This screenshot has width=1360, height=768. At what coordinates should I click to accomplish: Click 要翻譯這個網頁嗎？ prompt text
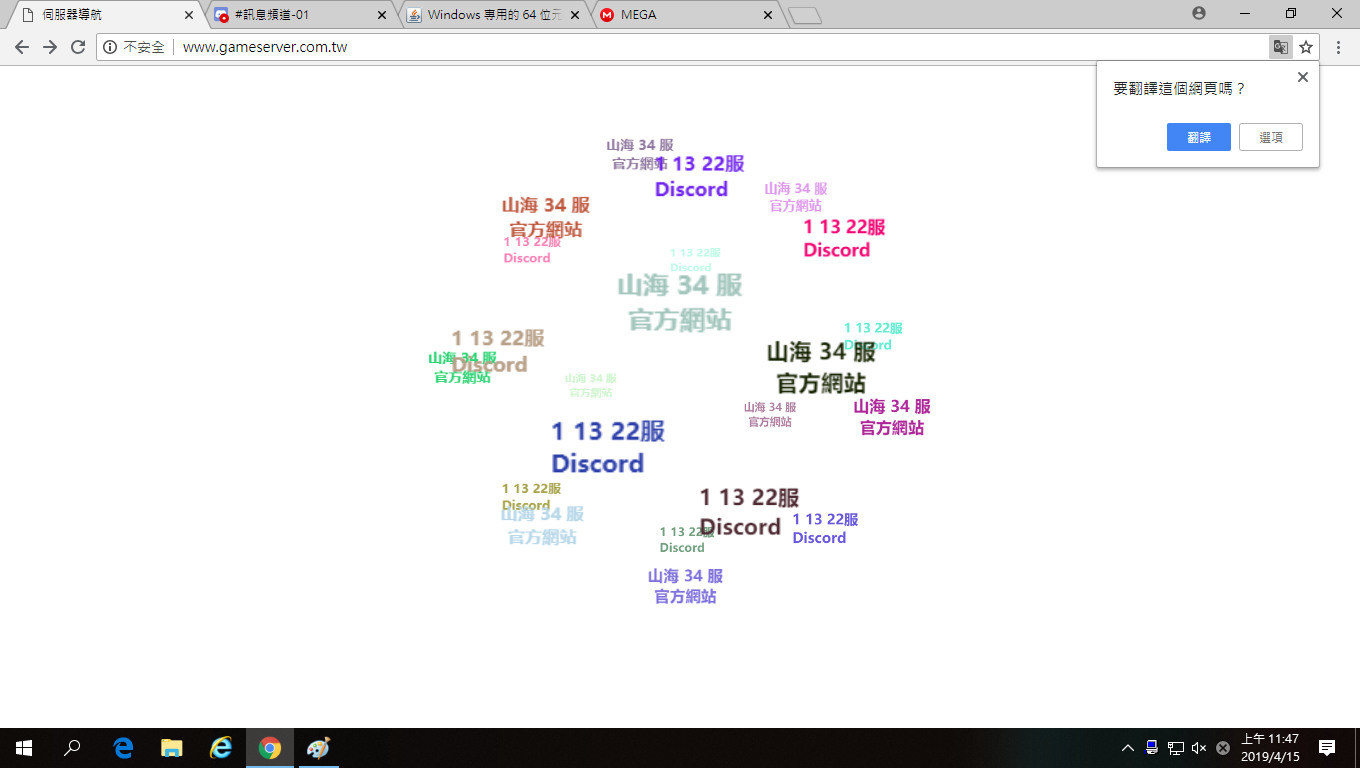point(1179,88)
